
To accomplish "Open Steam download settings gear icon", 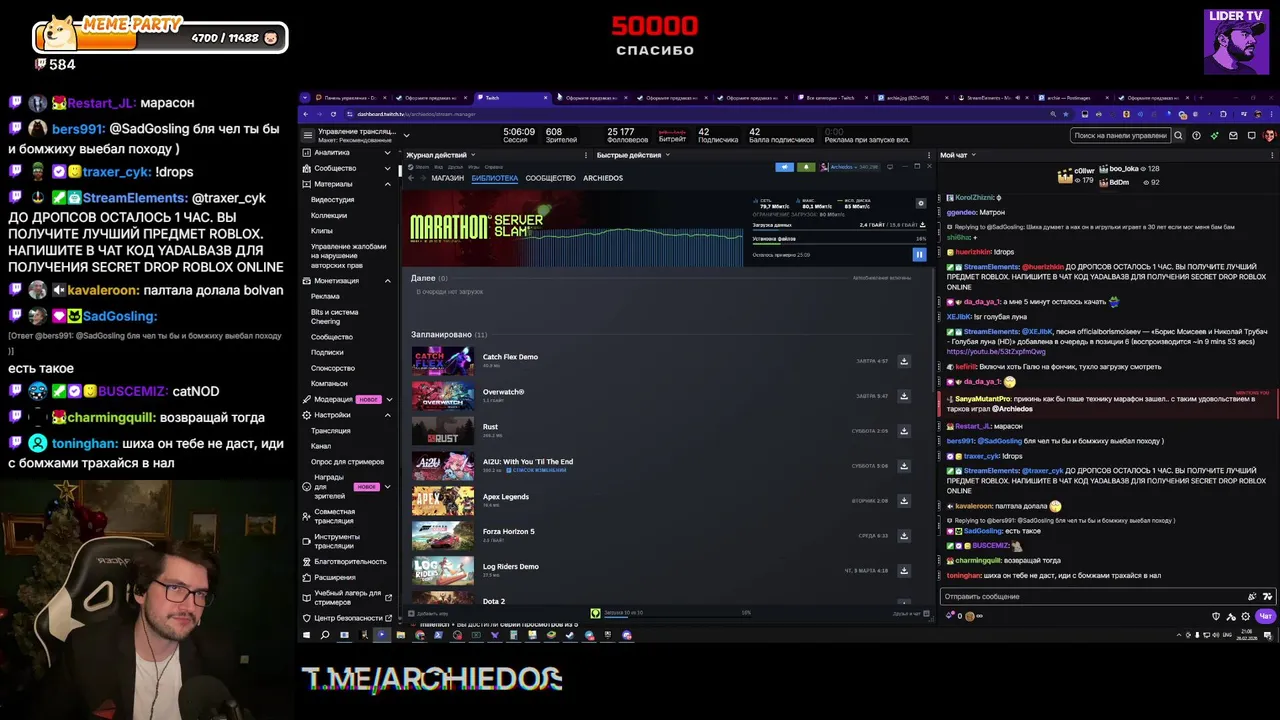I will [921, 203].
